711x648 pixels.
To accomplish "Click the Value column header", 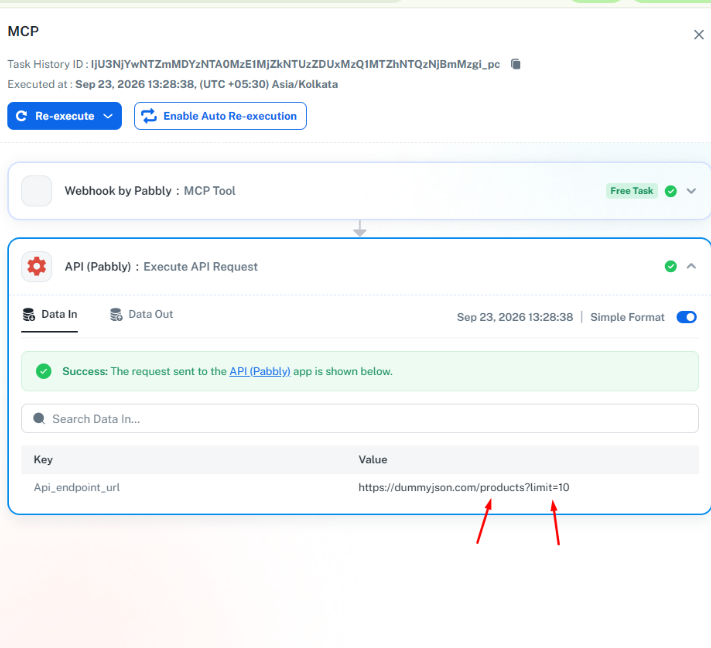I will (373, 460).
